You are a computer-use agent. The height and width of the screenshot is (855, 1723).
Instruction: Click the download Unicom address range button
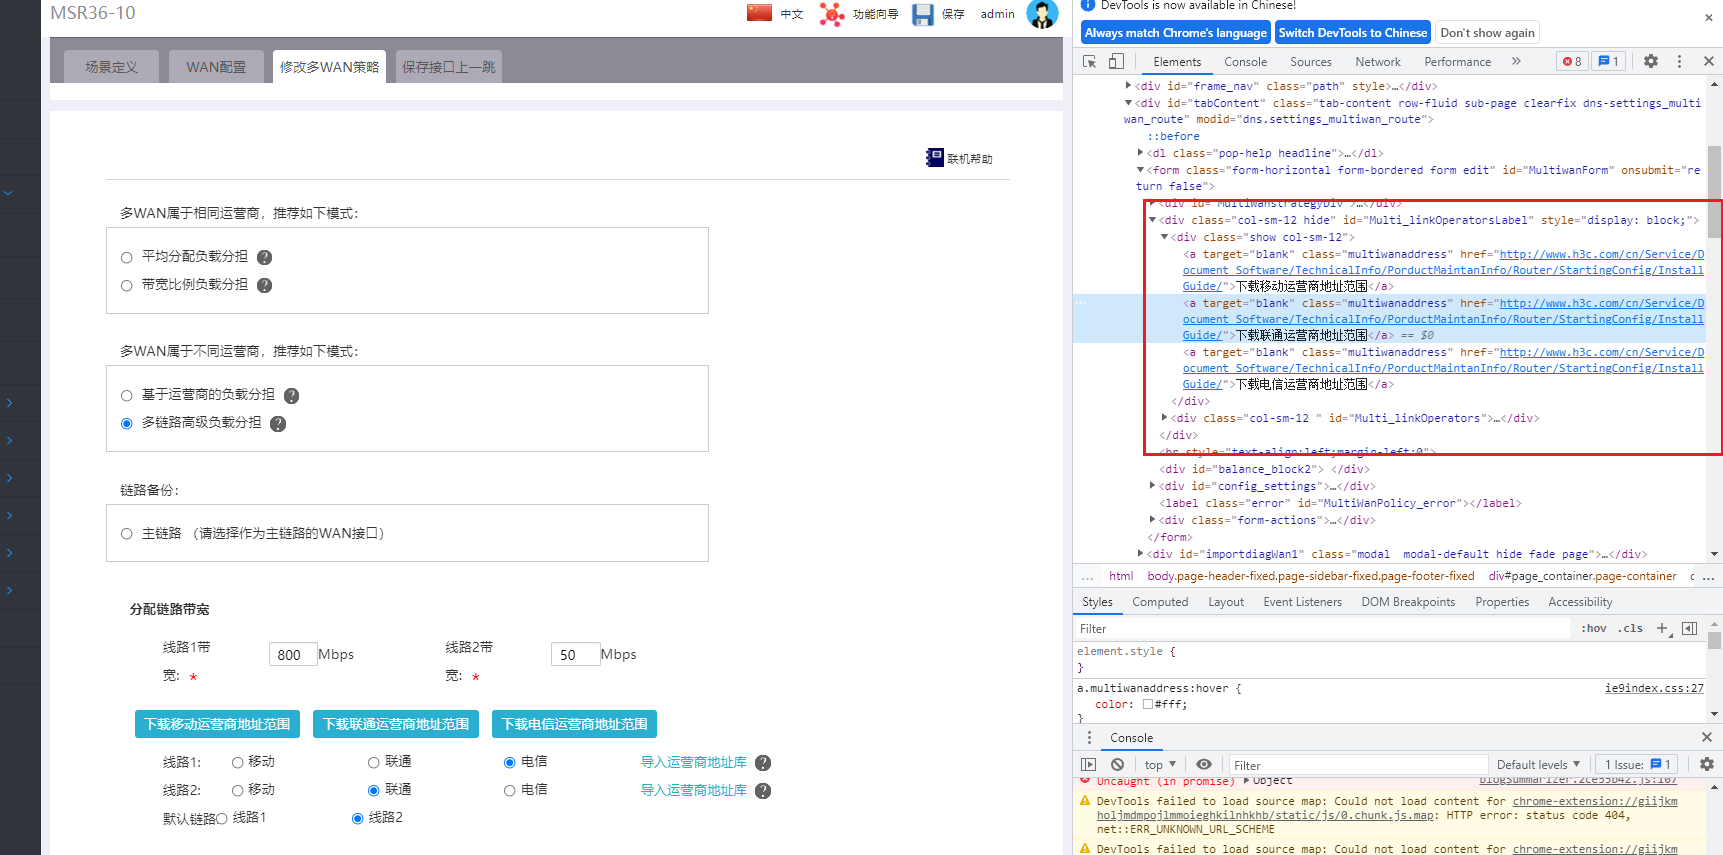coord(396,724)
